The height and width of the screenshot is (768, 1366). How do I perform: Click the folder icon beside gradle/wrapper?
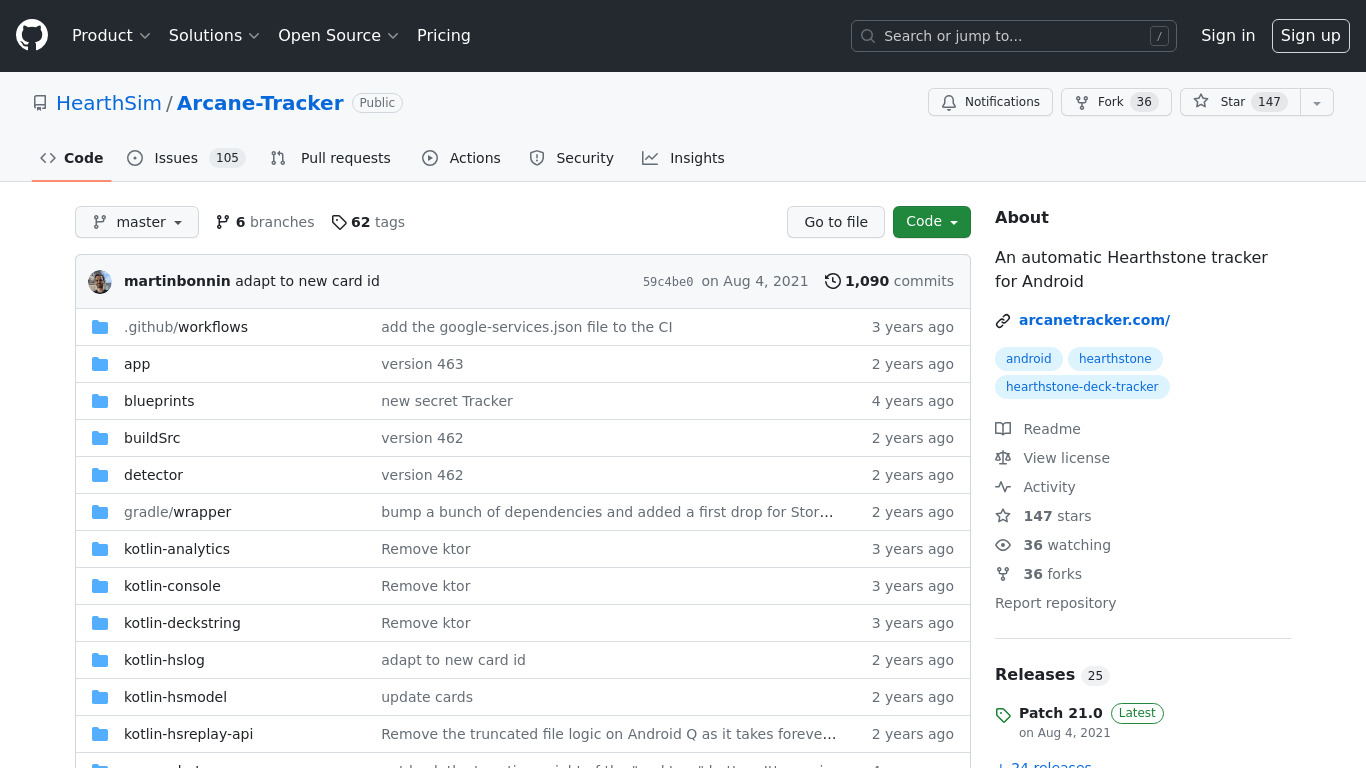[100, 512]
